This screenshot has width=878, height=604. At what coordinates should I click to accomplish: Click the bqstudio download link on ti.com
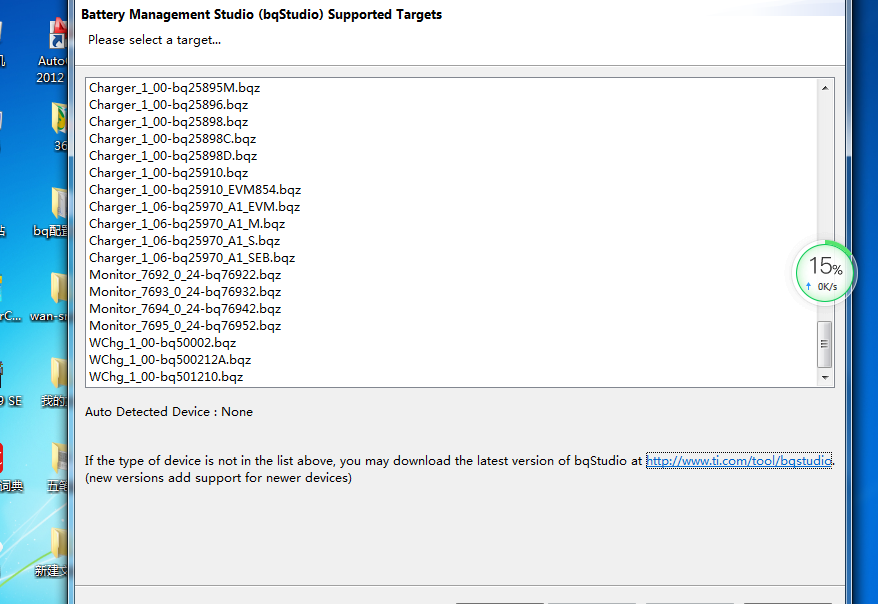[x=738, y=461]
